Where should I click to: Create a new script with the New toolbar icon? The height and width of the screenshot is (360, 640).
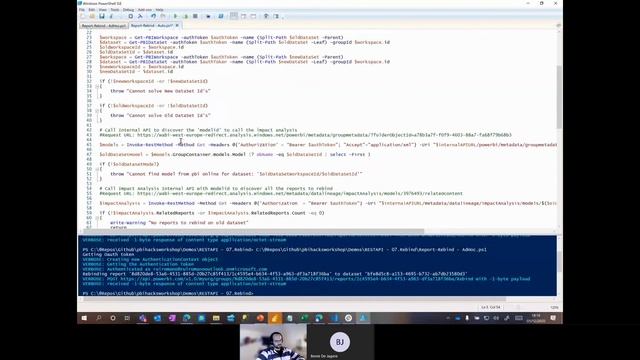pos(83,16)
